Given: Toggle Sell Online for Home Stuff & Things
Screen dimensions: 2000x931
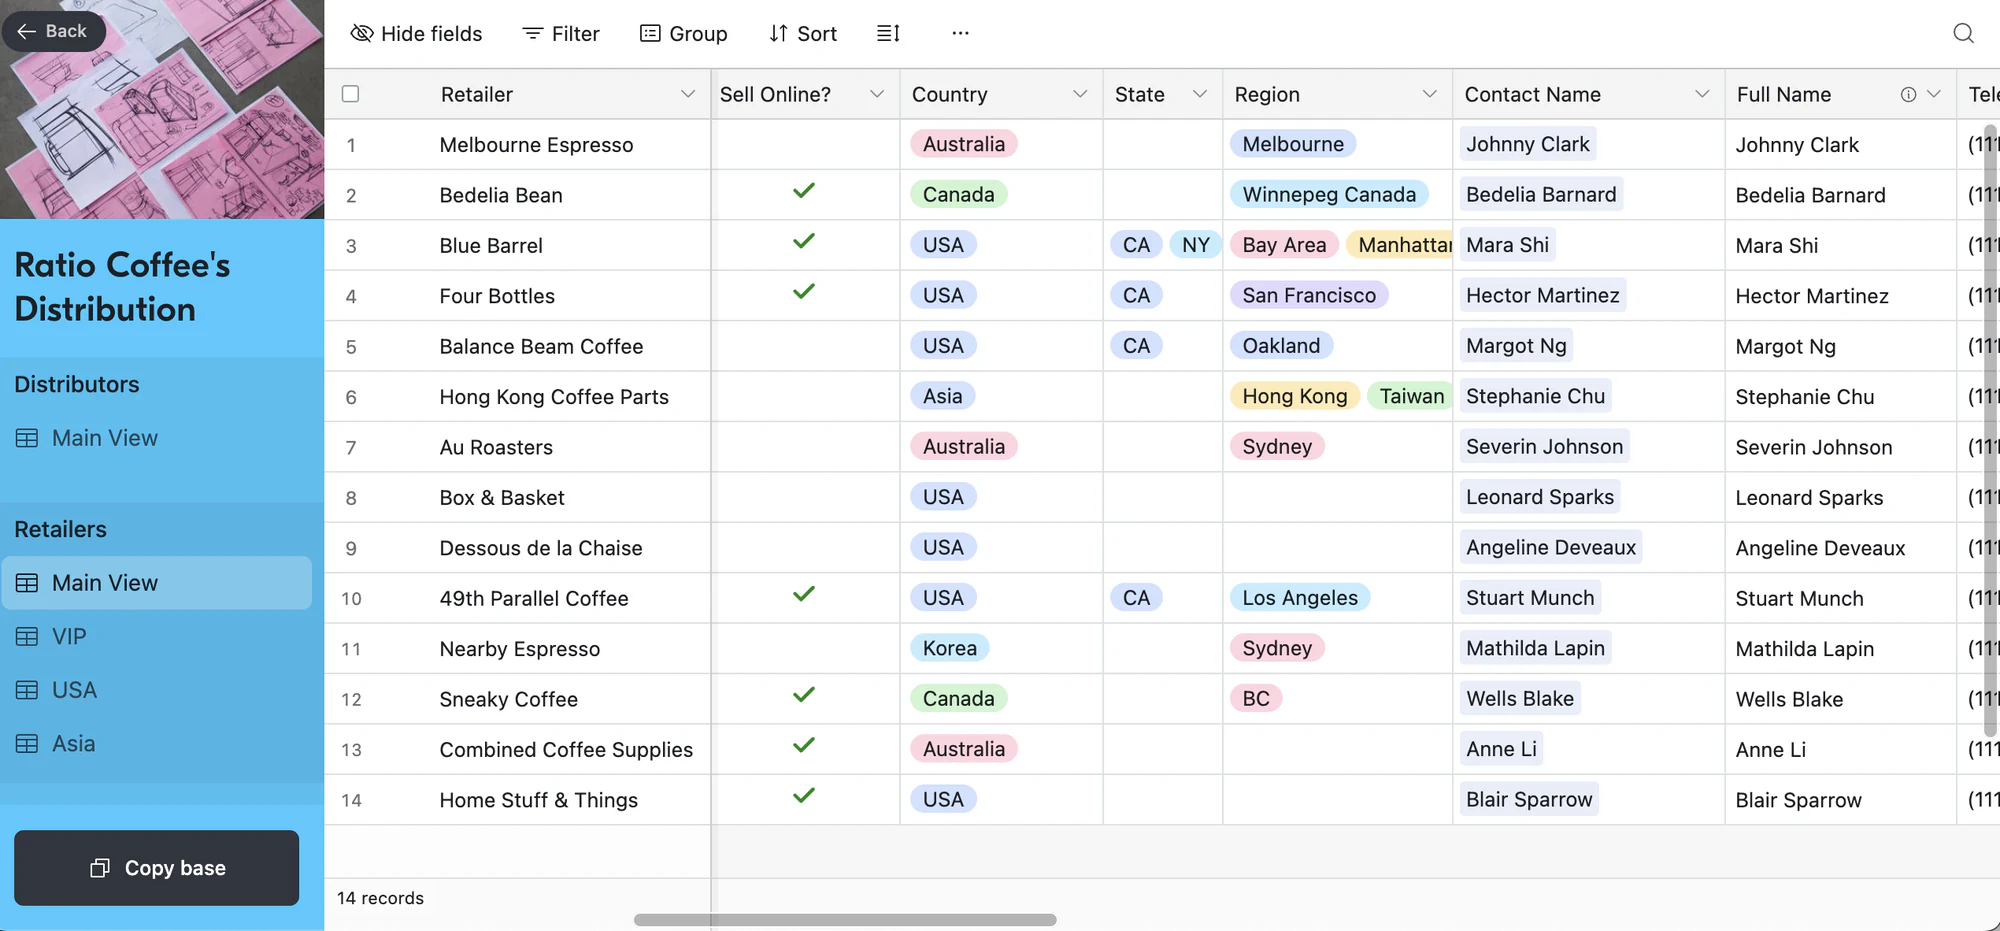Looking at the screenshot, I should click(803, 796).
